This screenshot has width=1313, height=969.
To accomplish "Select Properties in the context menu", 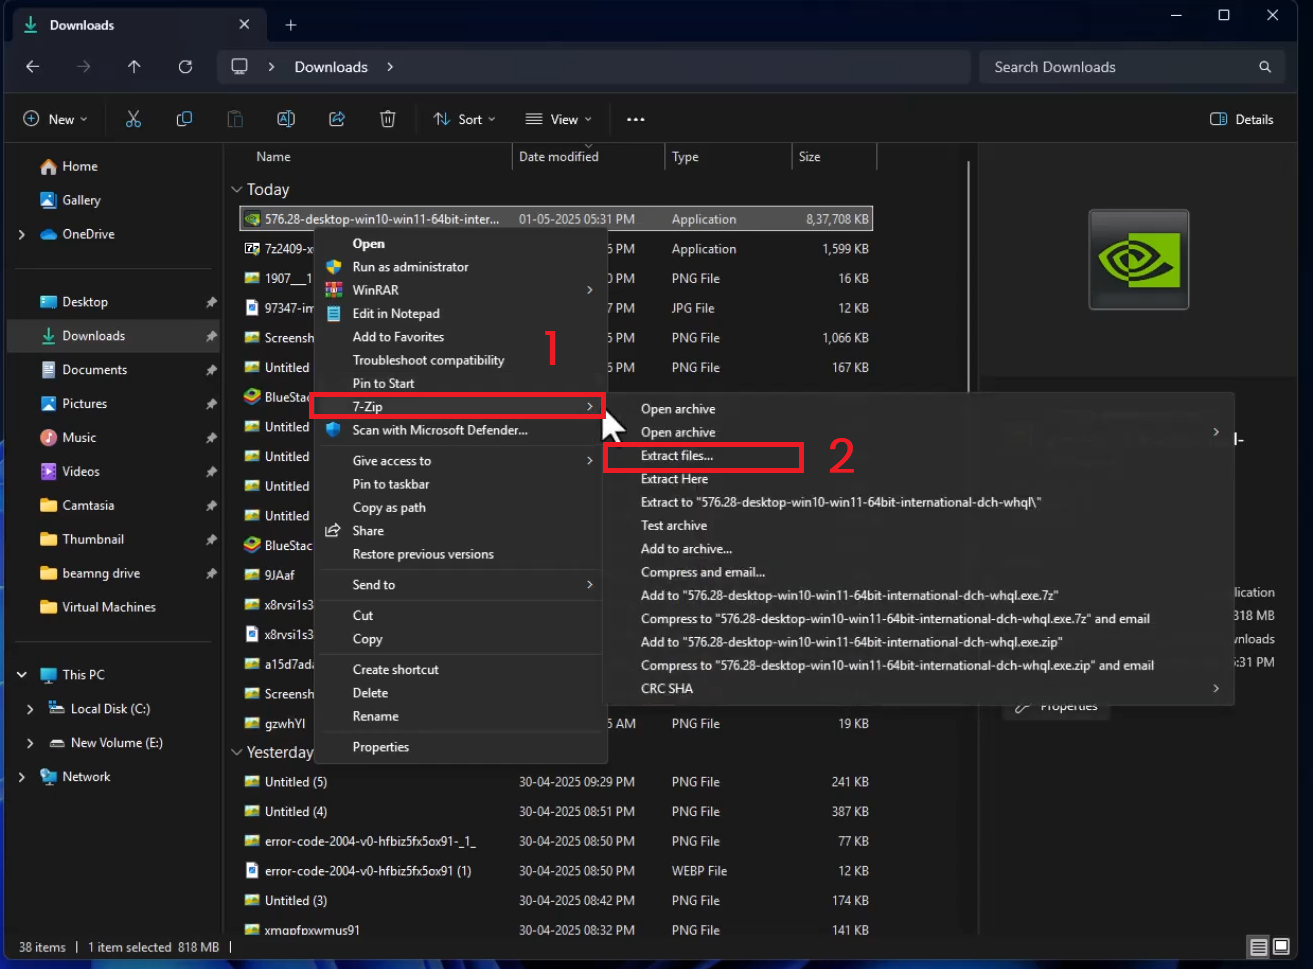I will coord(380,747).
